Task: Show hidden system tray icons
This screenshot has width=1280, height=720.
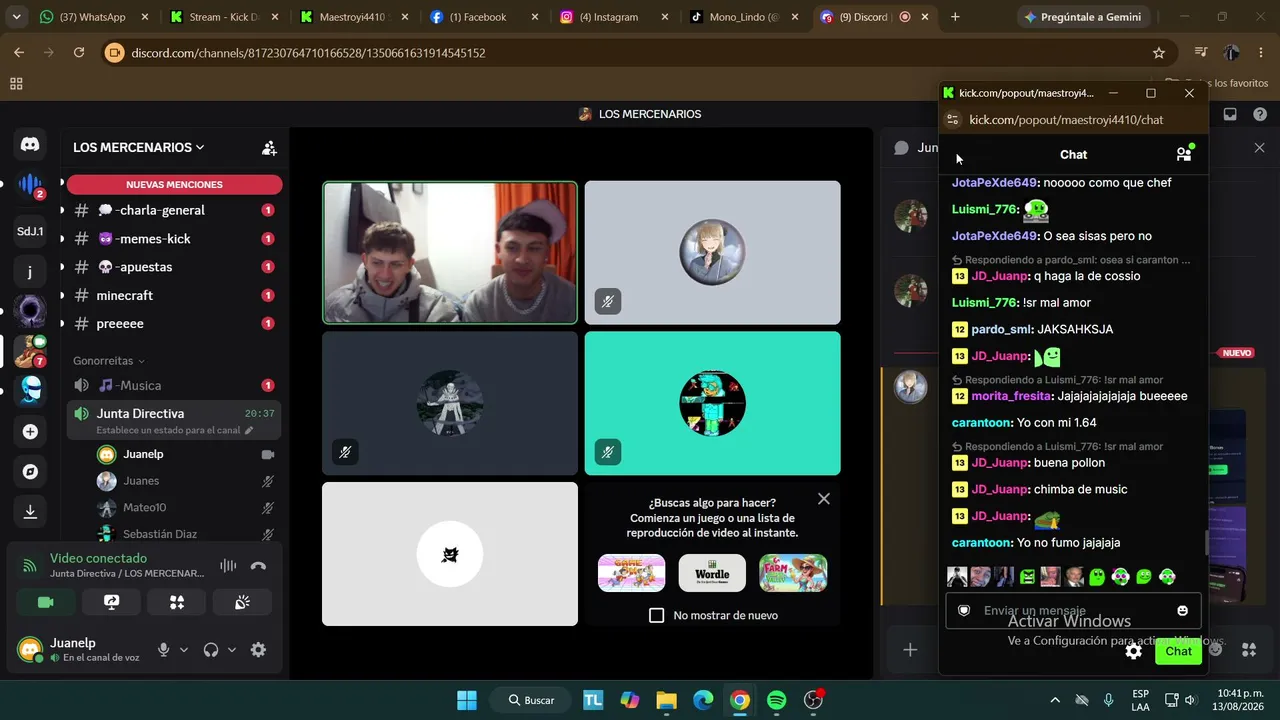Action: click(x=1054, y=700)
